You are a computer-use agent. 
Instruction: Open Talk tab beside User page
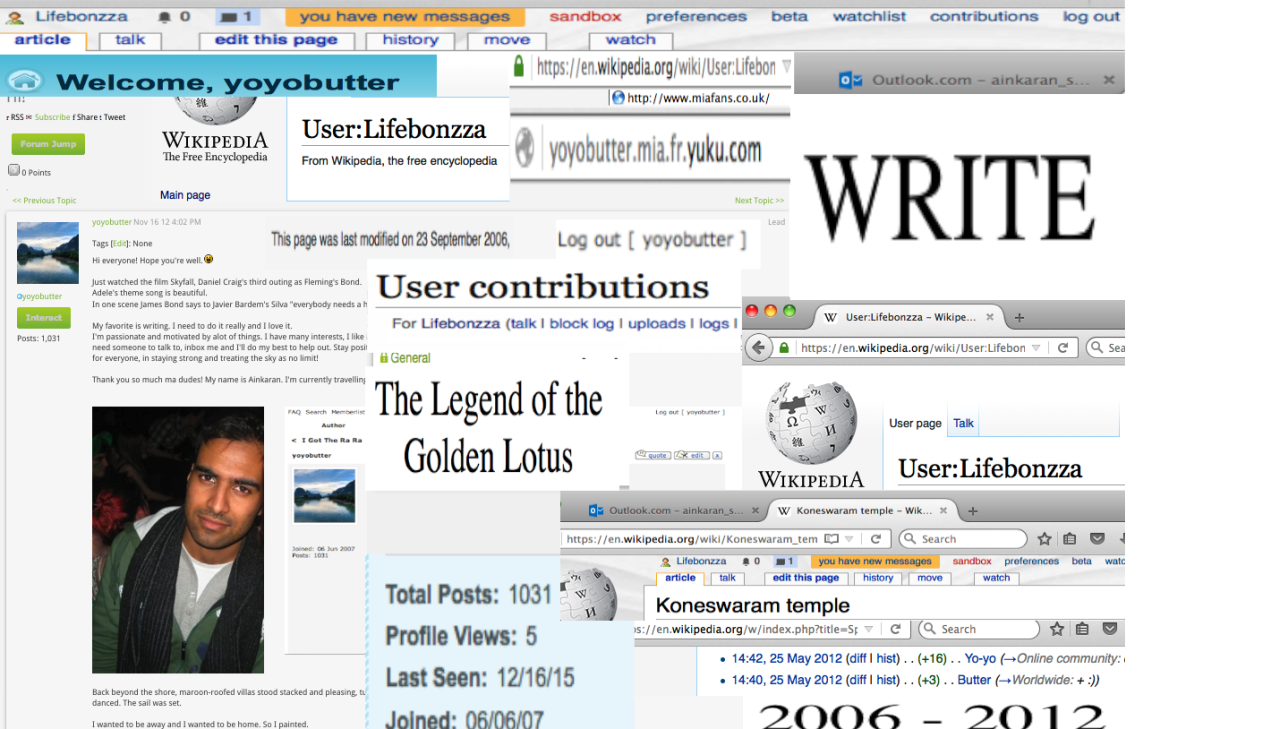(963, 423)
